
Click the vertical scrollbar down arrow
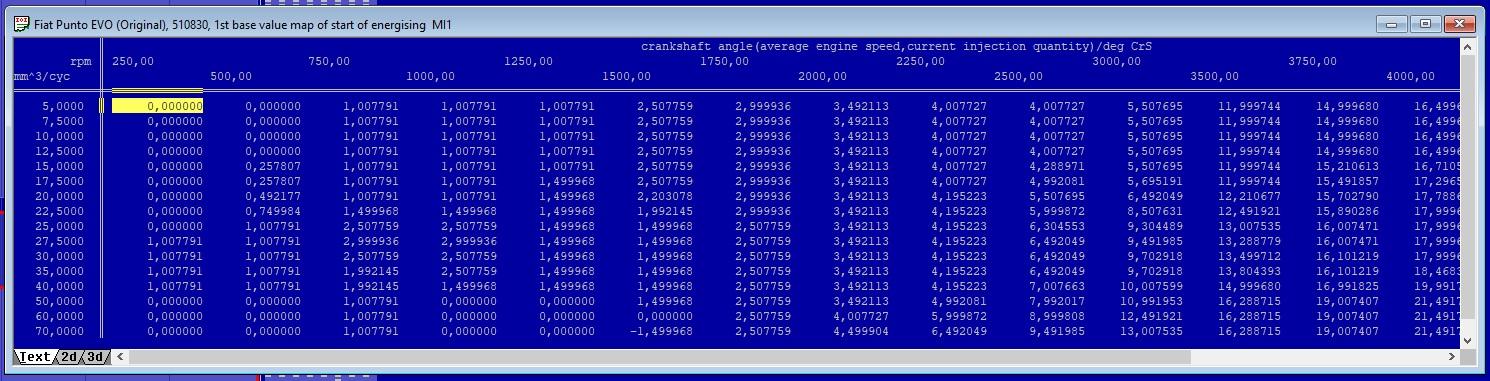coord(1467,340)
